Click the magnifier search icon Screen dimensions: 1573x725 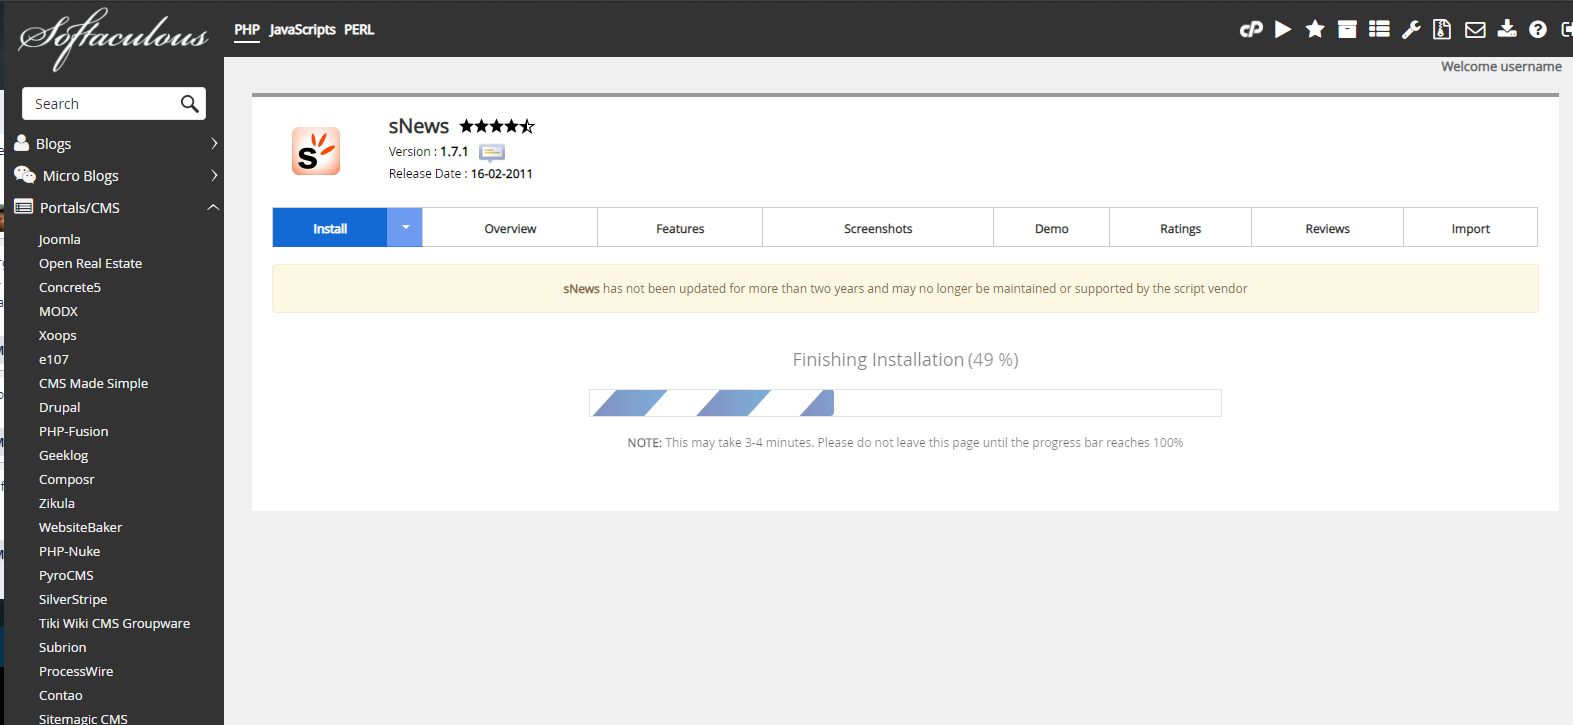(x=189, y=104)
